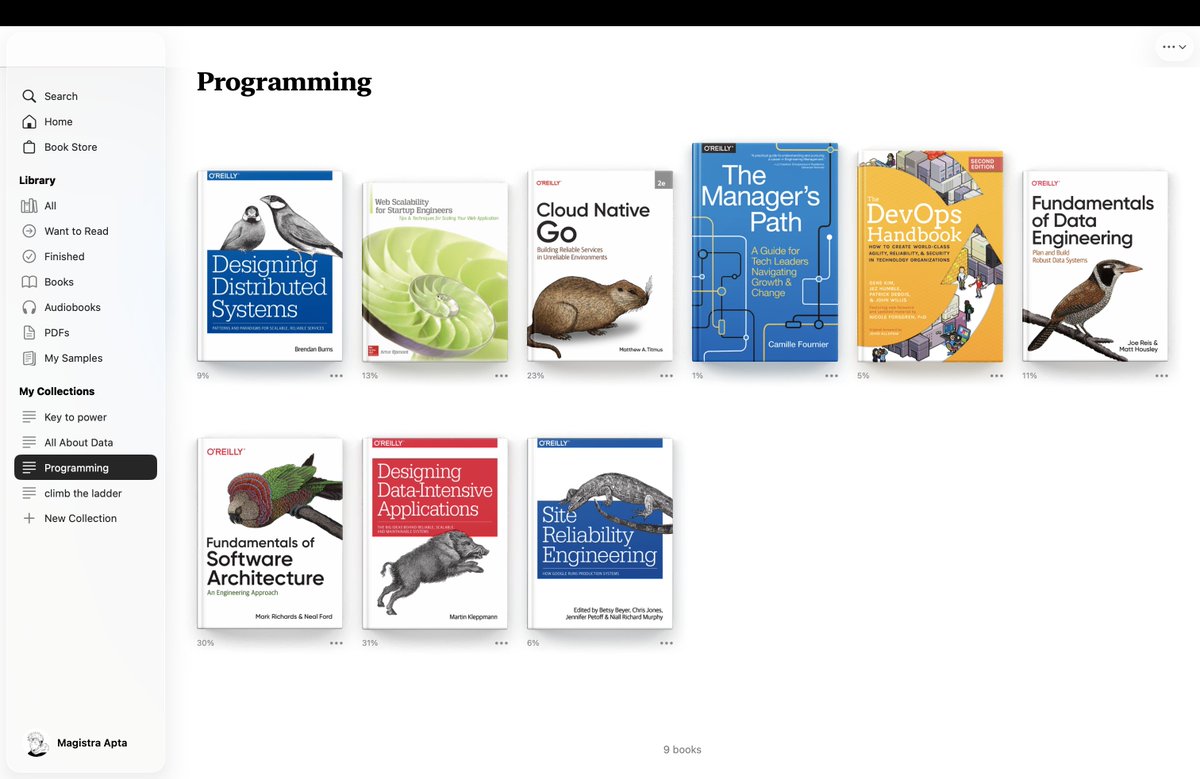
Task: Click the 31% progress under Data-Intensive Applications
Action: click(x=370, y=643)
